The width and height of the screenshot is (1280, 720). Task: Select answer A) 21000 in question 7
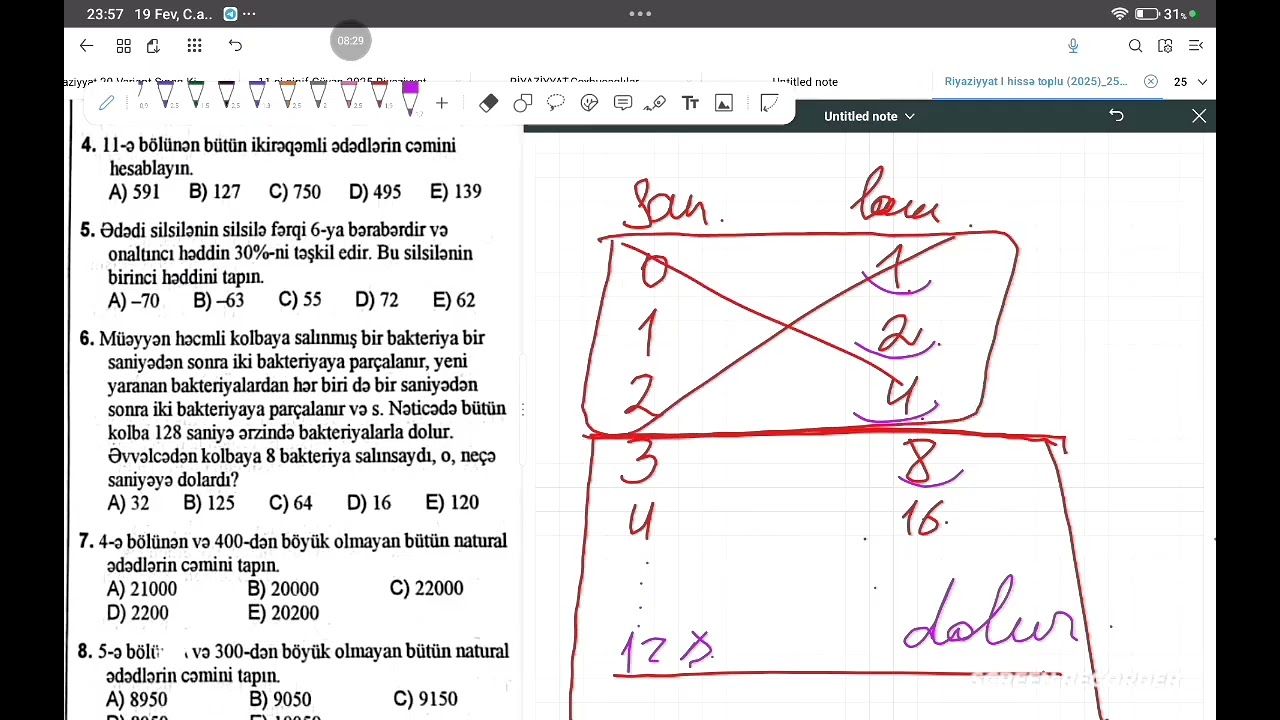click(142, 589)
